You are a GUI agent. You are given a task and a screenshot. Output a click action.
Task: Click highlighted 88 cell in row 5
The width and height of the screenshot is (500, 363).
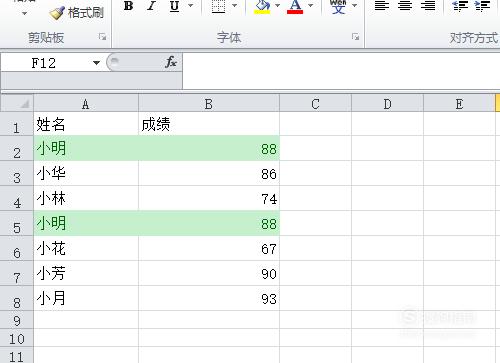pos(209,223)
